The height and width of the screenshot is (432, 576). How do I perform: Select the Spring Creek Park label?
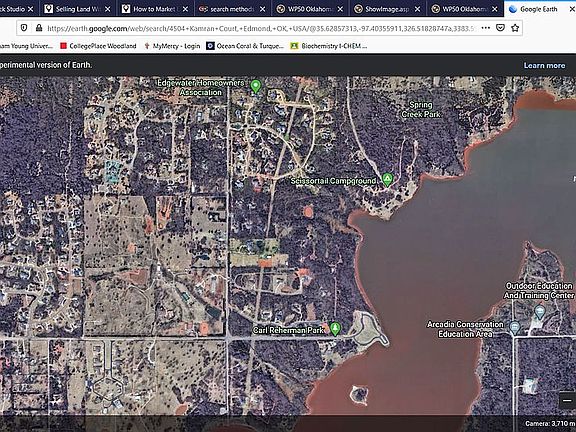421,109
